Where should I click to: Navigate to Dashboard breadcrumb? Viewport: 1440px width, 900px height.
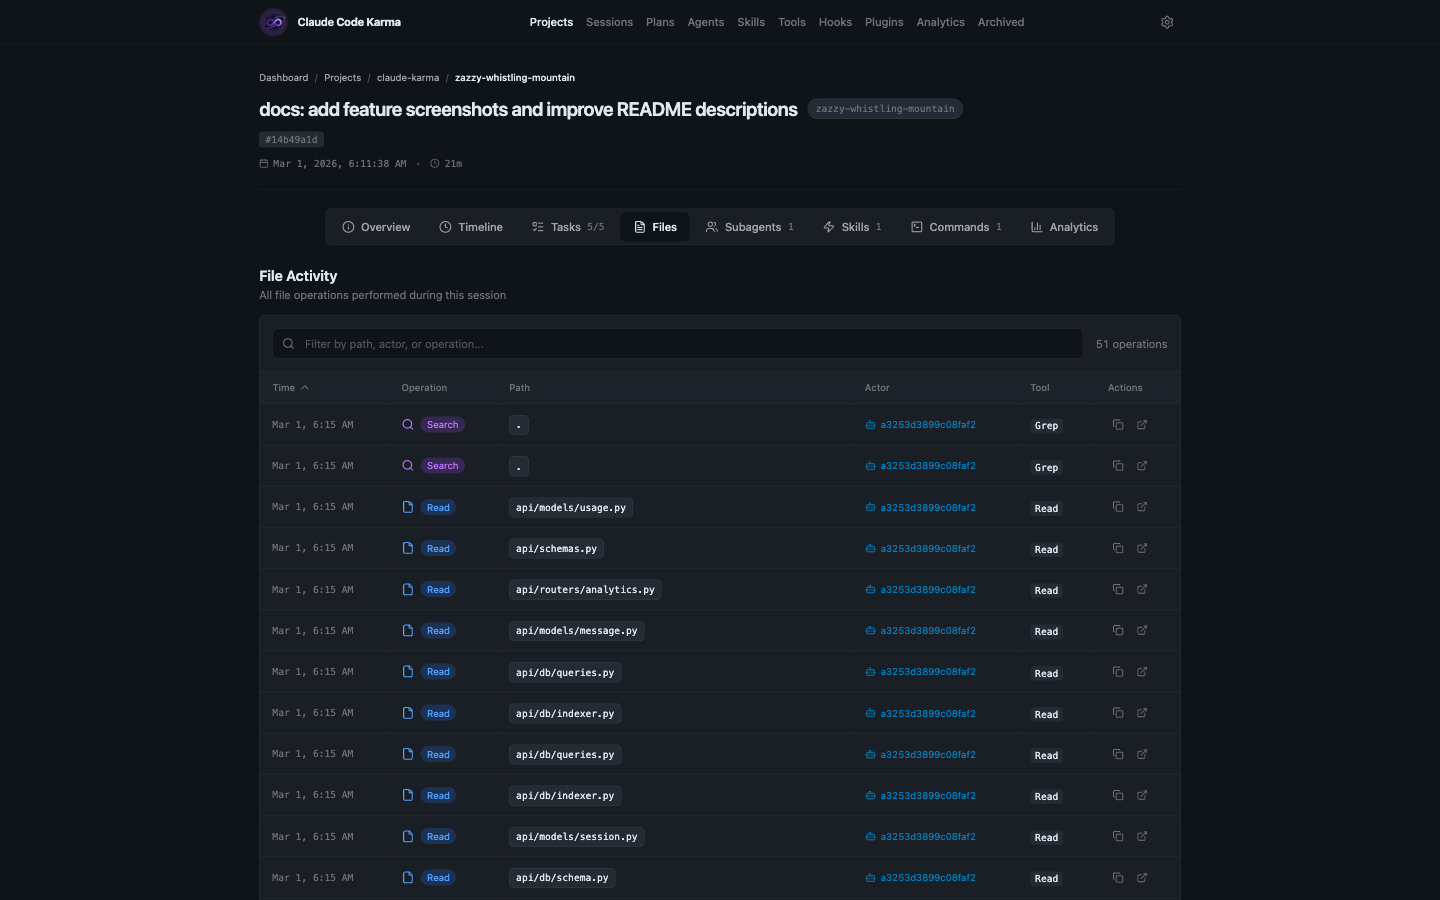point(284,77)
